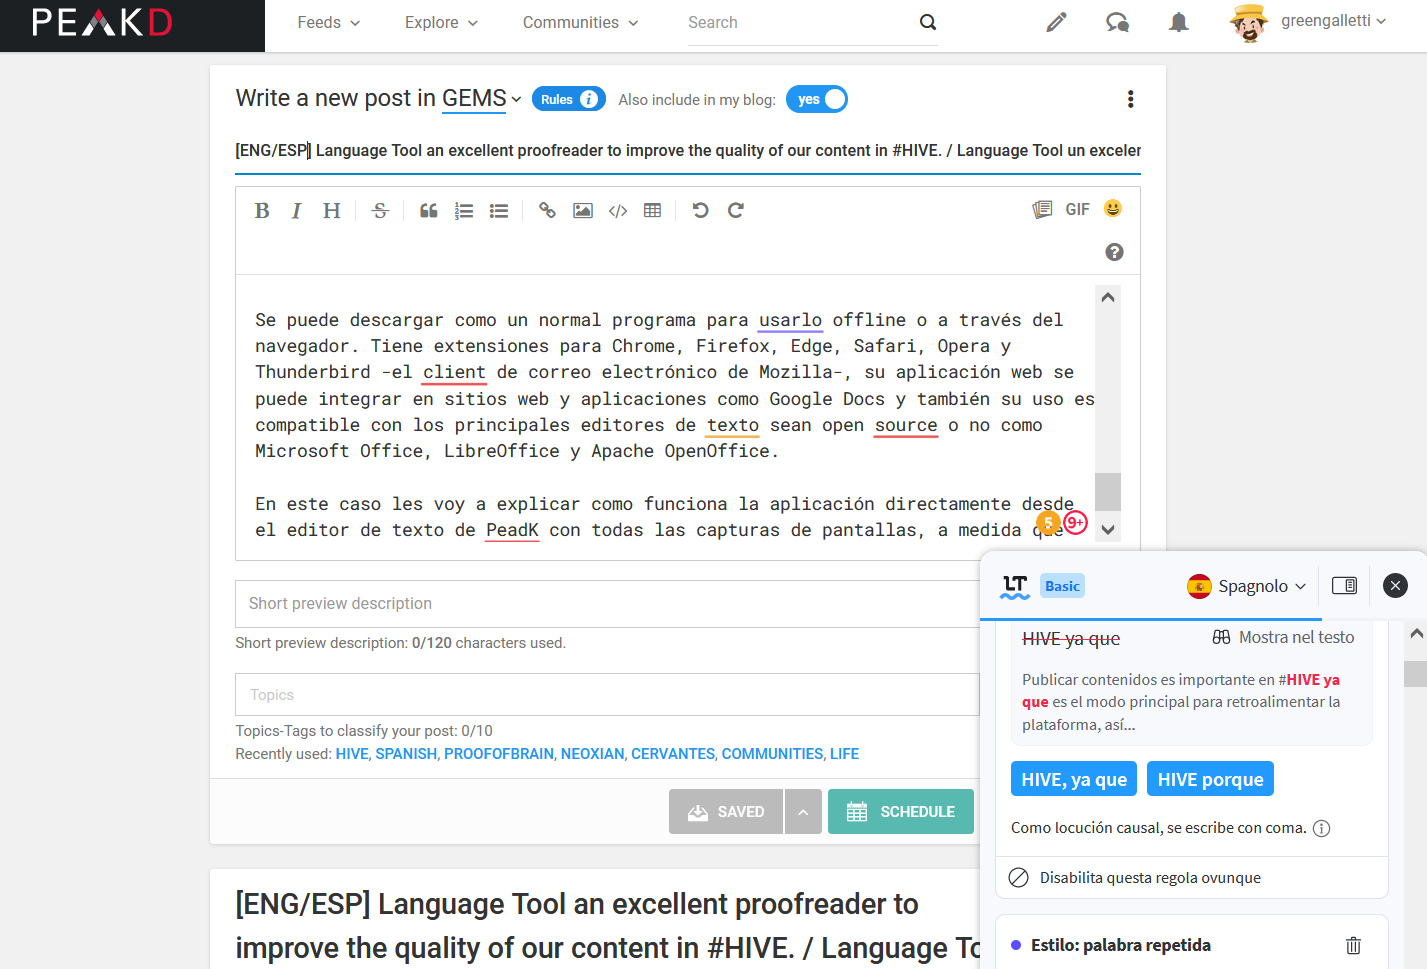
Task: Toggle LanguageTool side panel layout icon
Action: pos(1345,586)
